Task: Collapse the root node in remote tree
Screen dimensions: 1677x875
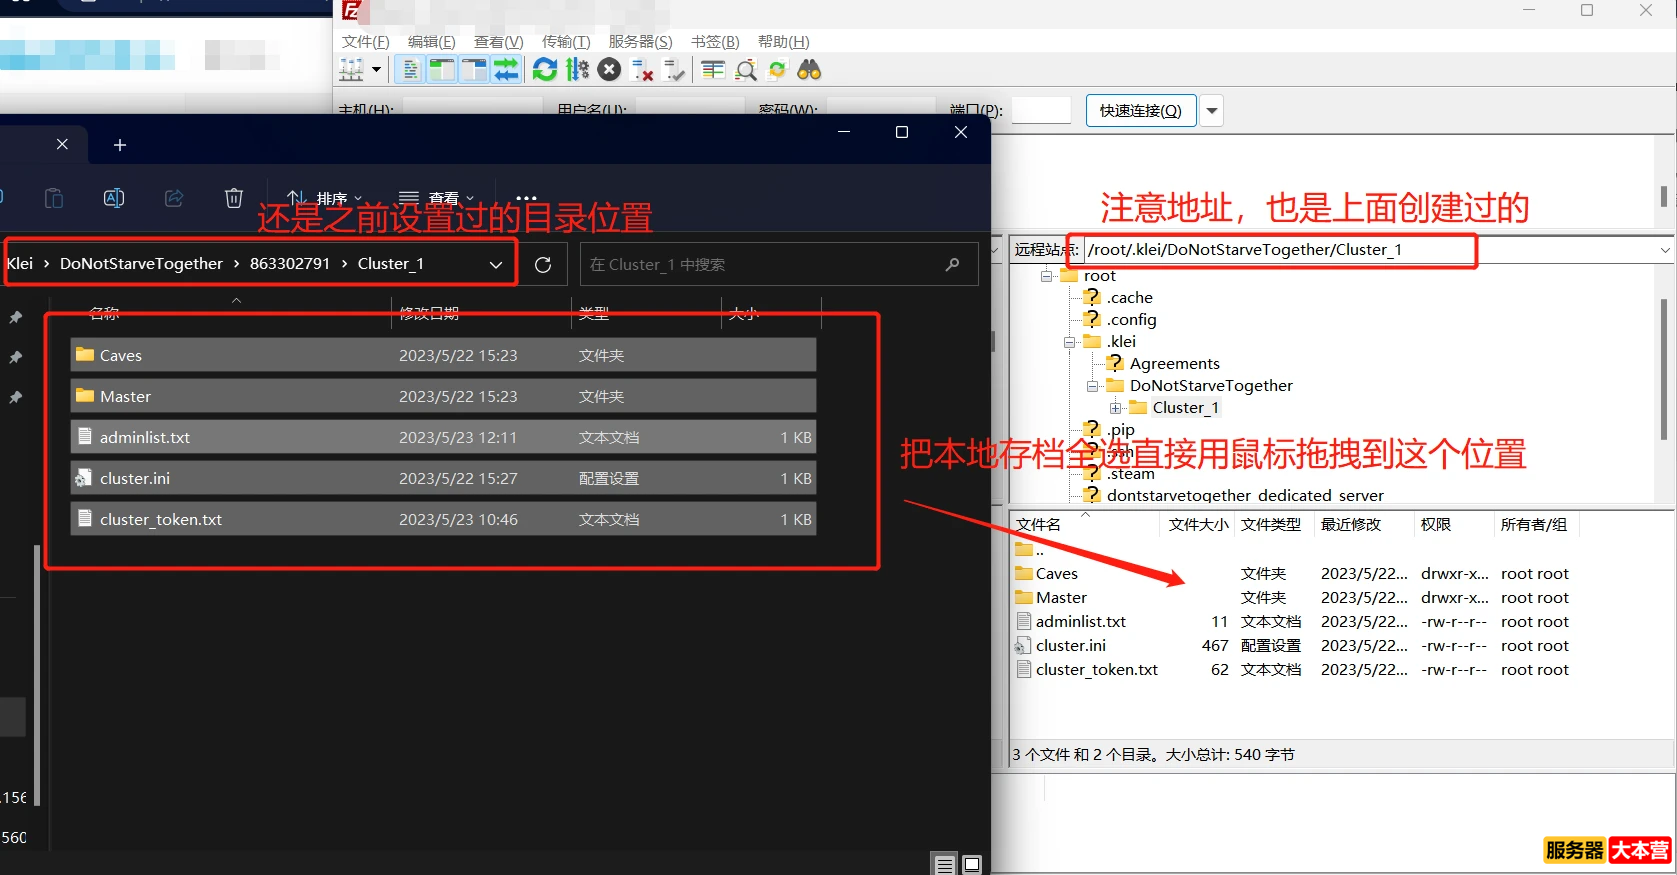Action: [1047, 276]
